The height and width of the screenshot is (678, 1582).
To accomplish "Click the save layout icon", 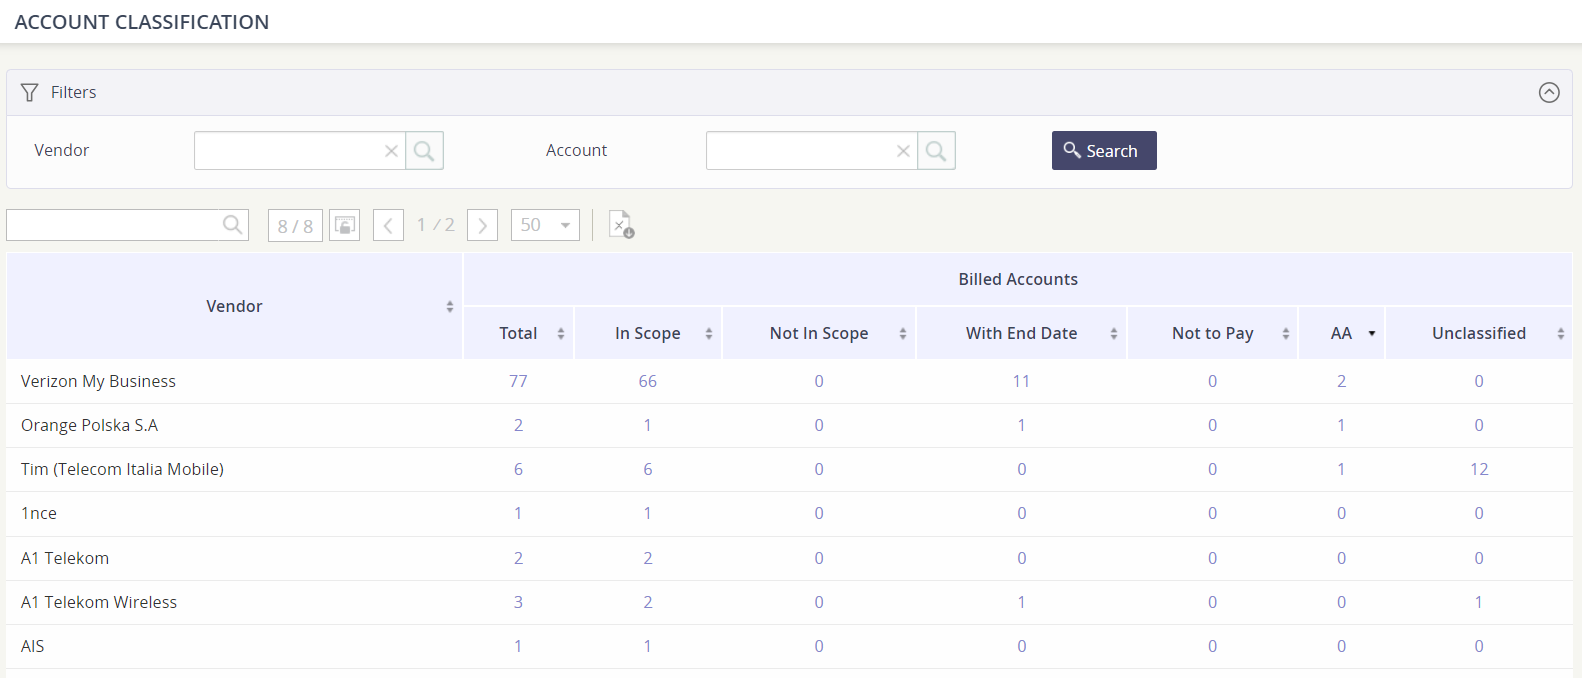I will coord(344,225).
